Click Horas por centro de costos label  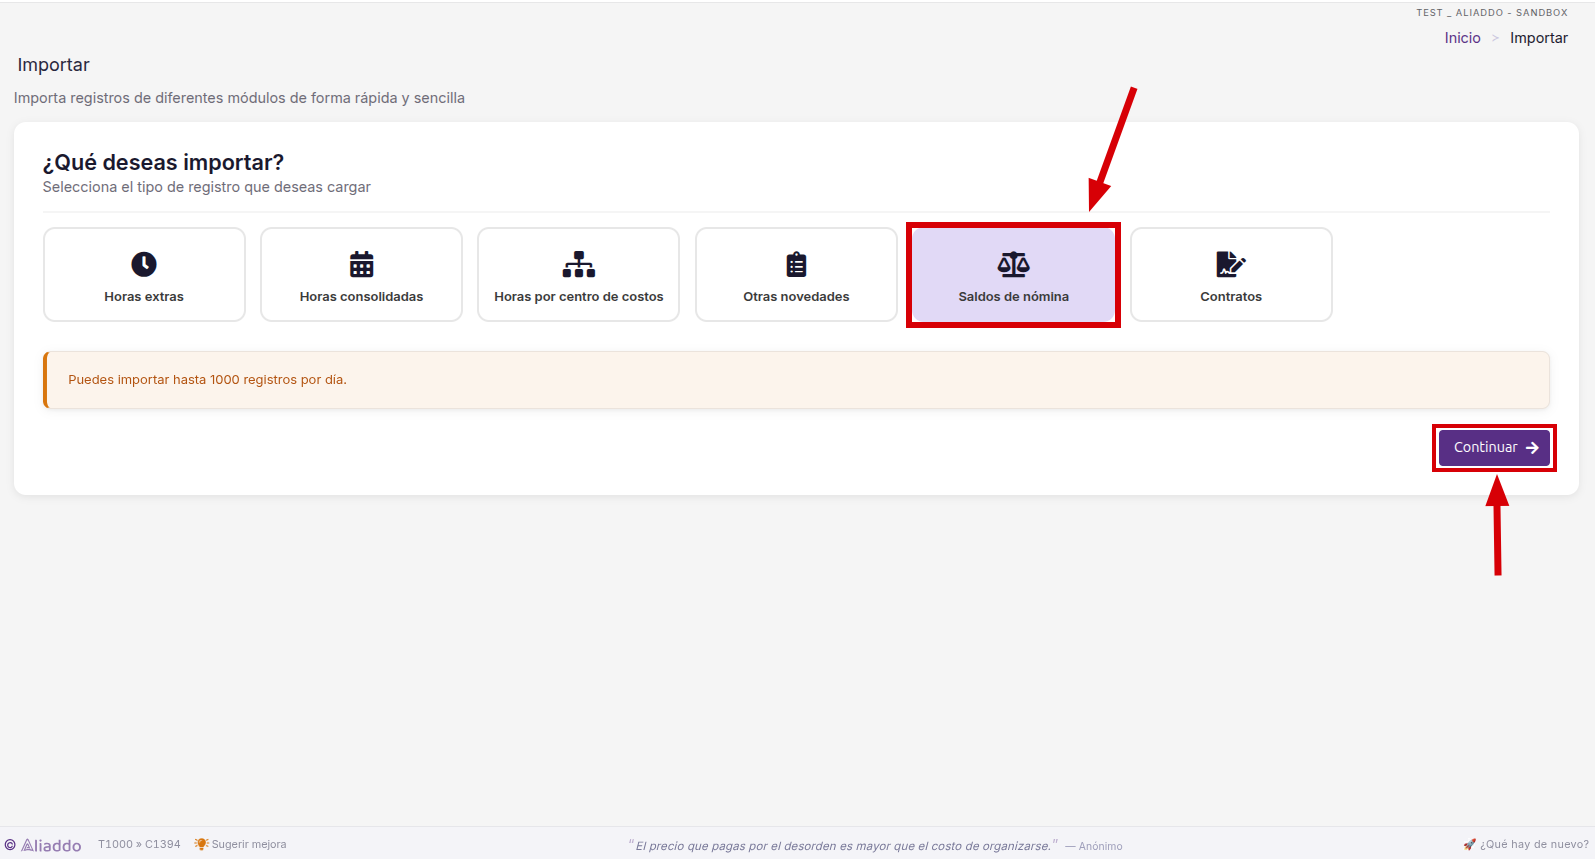click(579, 297)
